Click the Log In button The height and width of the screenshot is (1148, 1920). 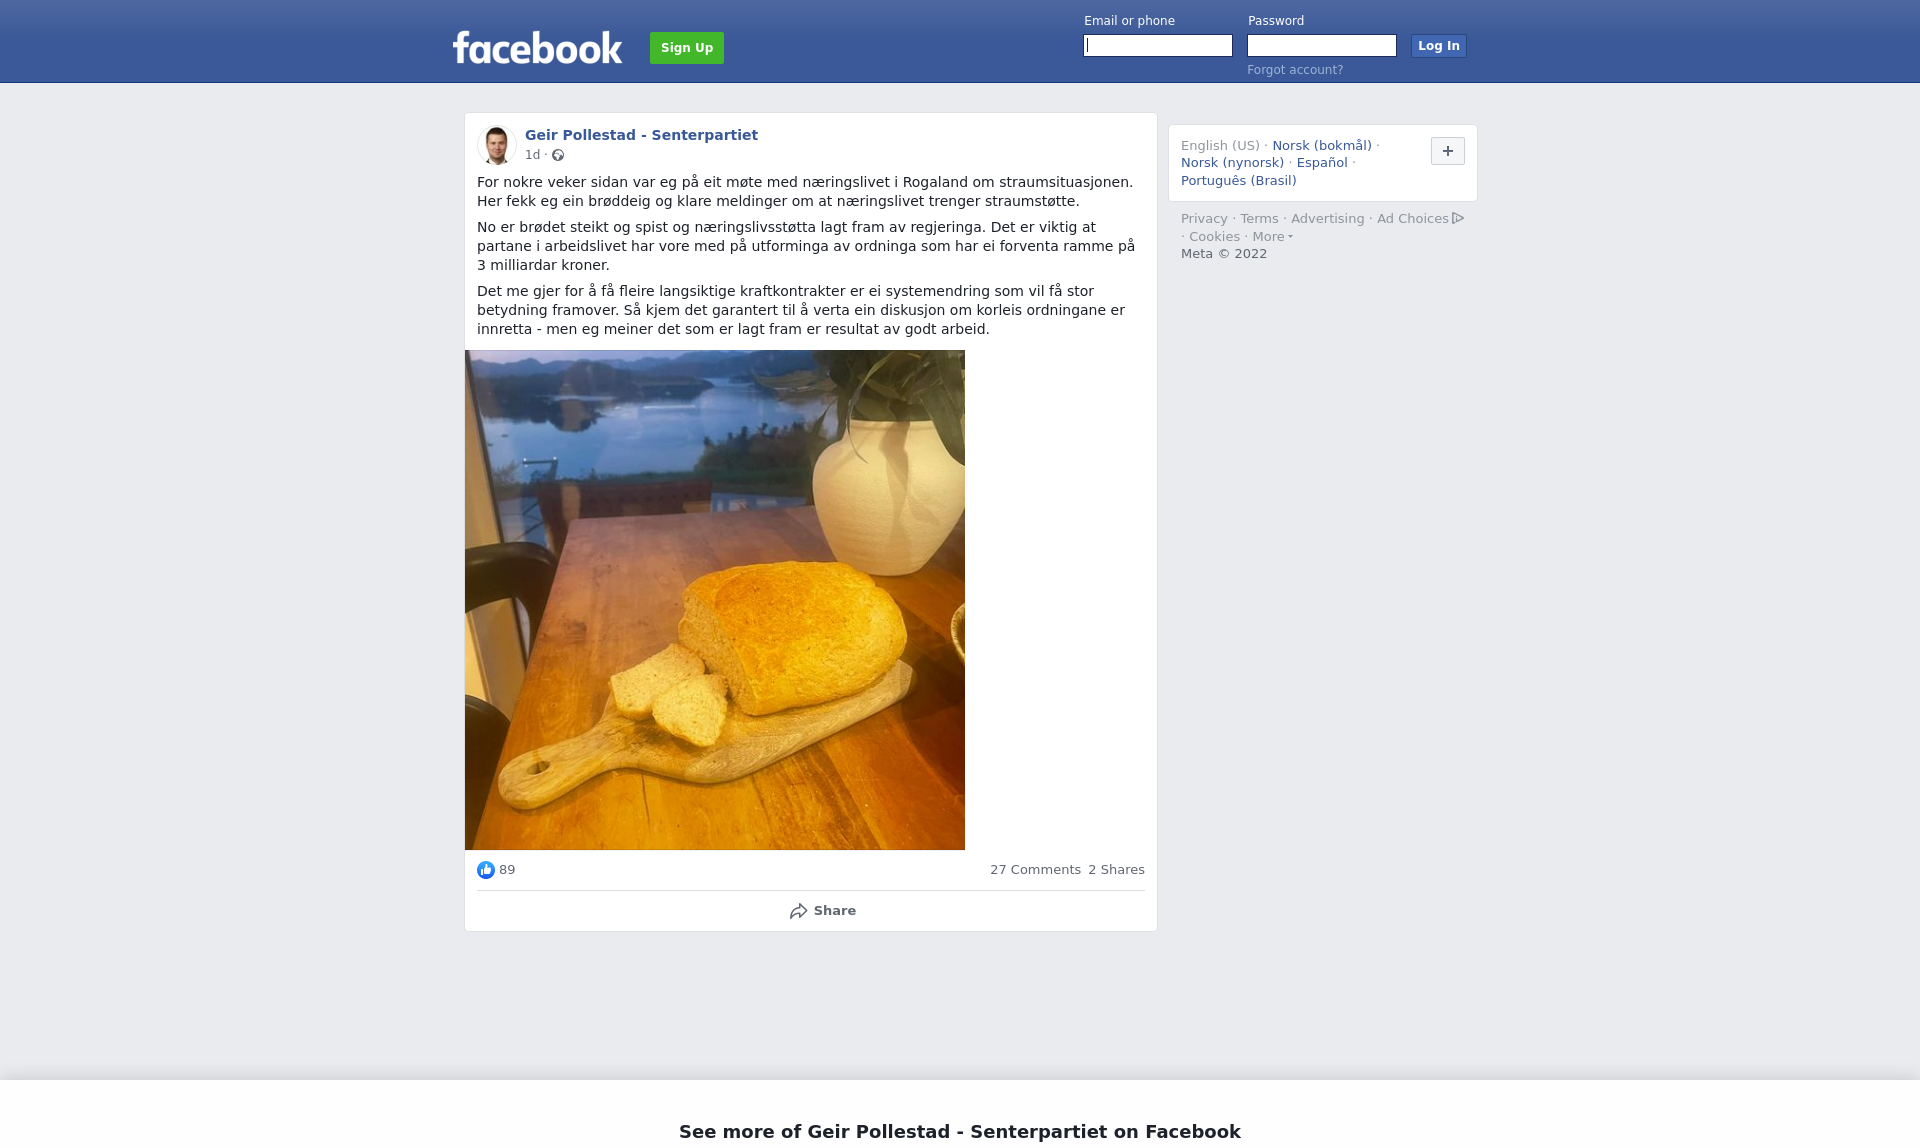(x=1439, y=46)
